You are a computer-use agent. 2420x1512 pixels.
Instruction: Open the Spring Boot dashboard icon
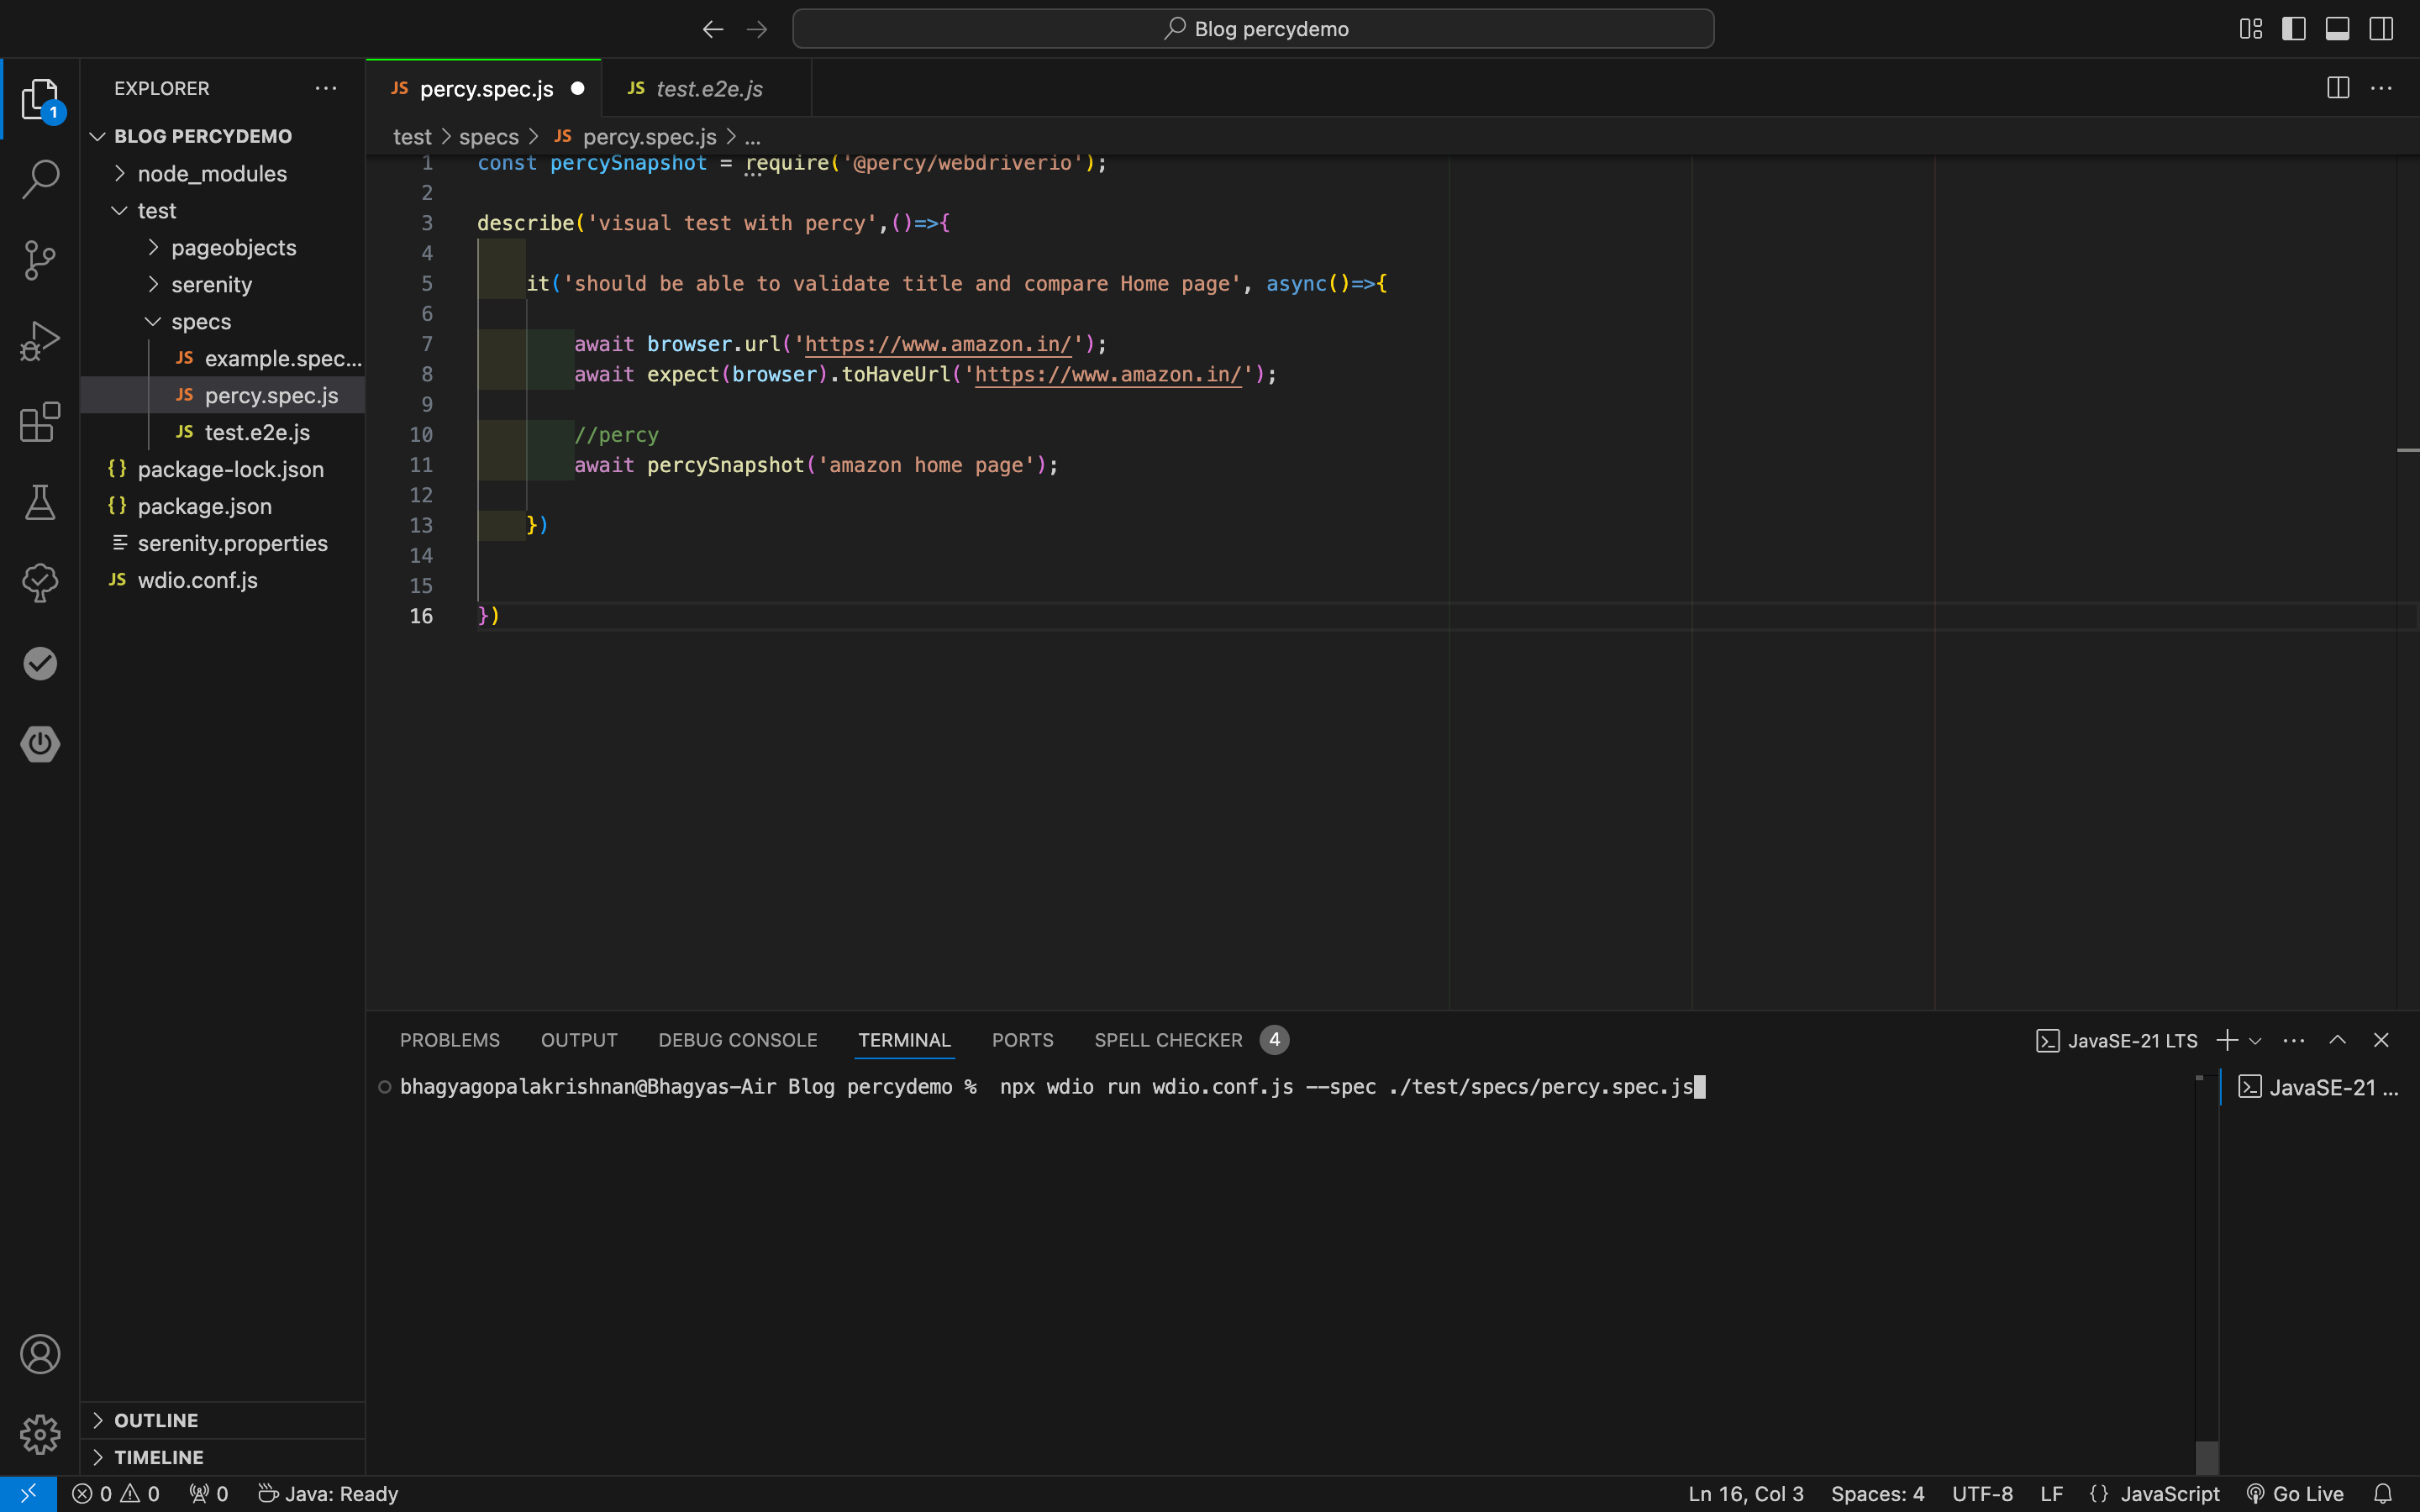(x=40, y=744)
